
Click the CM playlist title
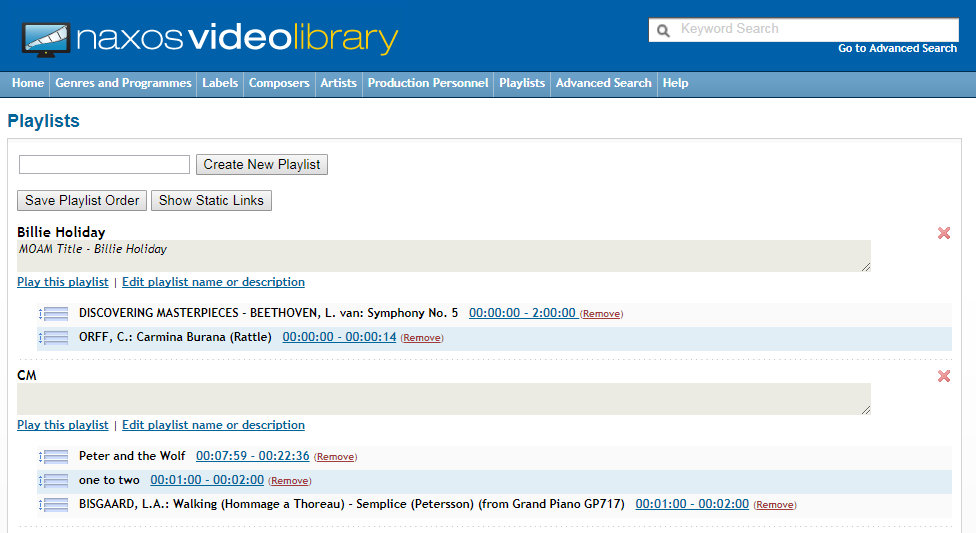point(27,375)
